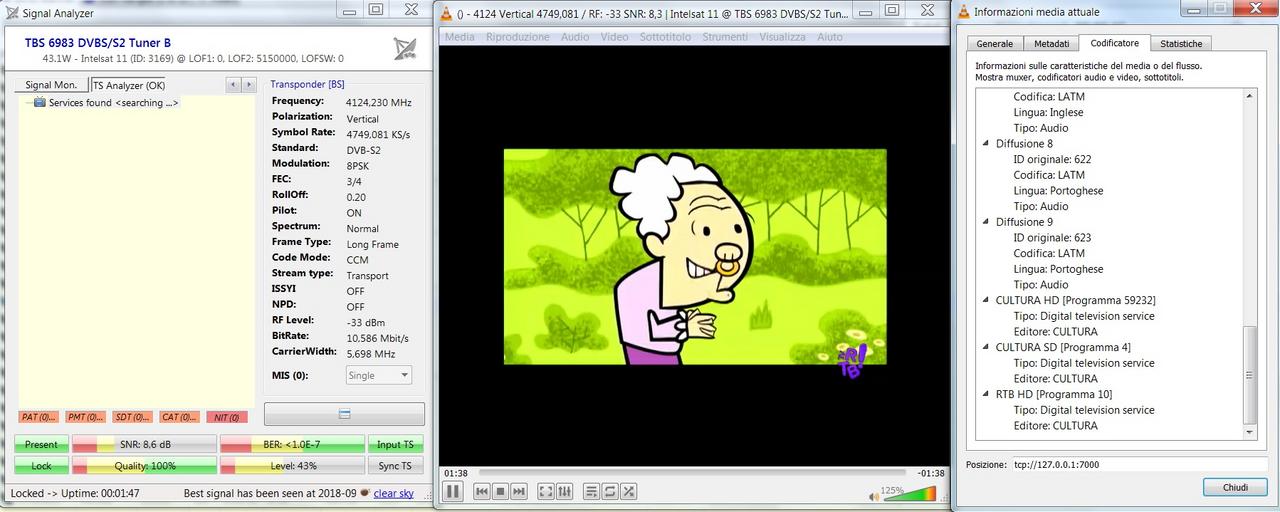Open VLC extended settings equalizer icon
This screenshot has width=1280, height=512.
tap(564, 491)
